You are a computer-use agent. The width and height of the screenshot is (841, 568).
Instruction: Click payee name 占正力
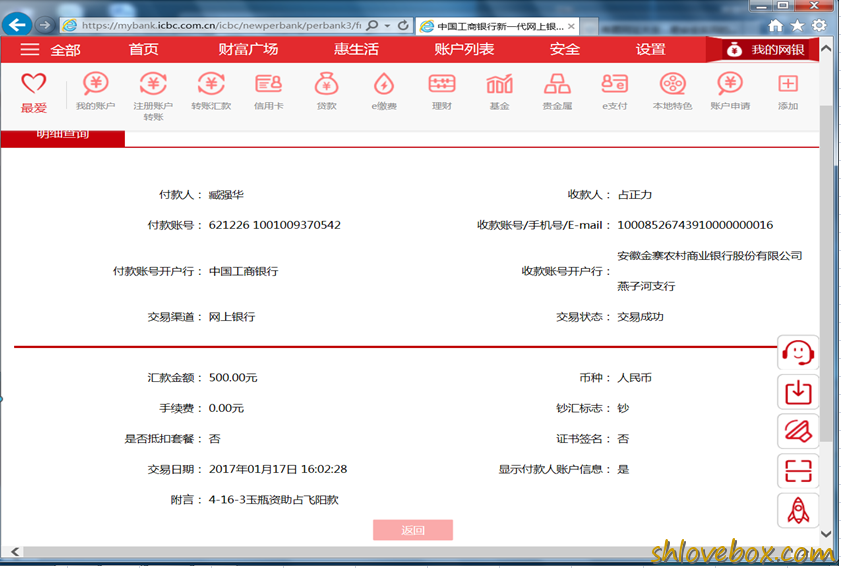click(635, 195)
